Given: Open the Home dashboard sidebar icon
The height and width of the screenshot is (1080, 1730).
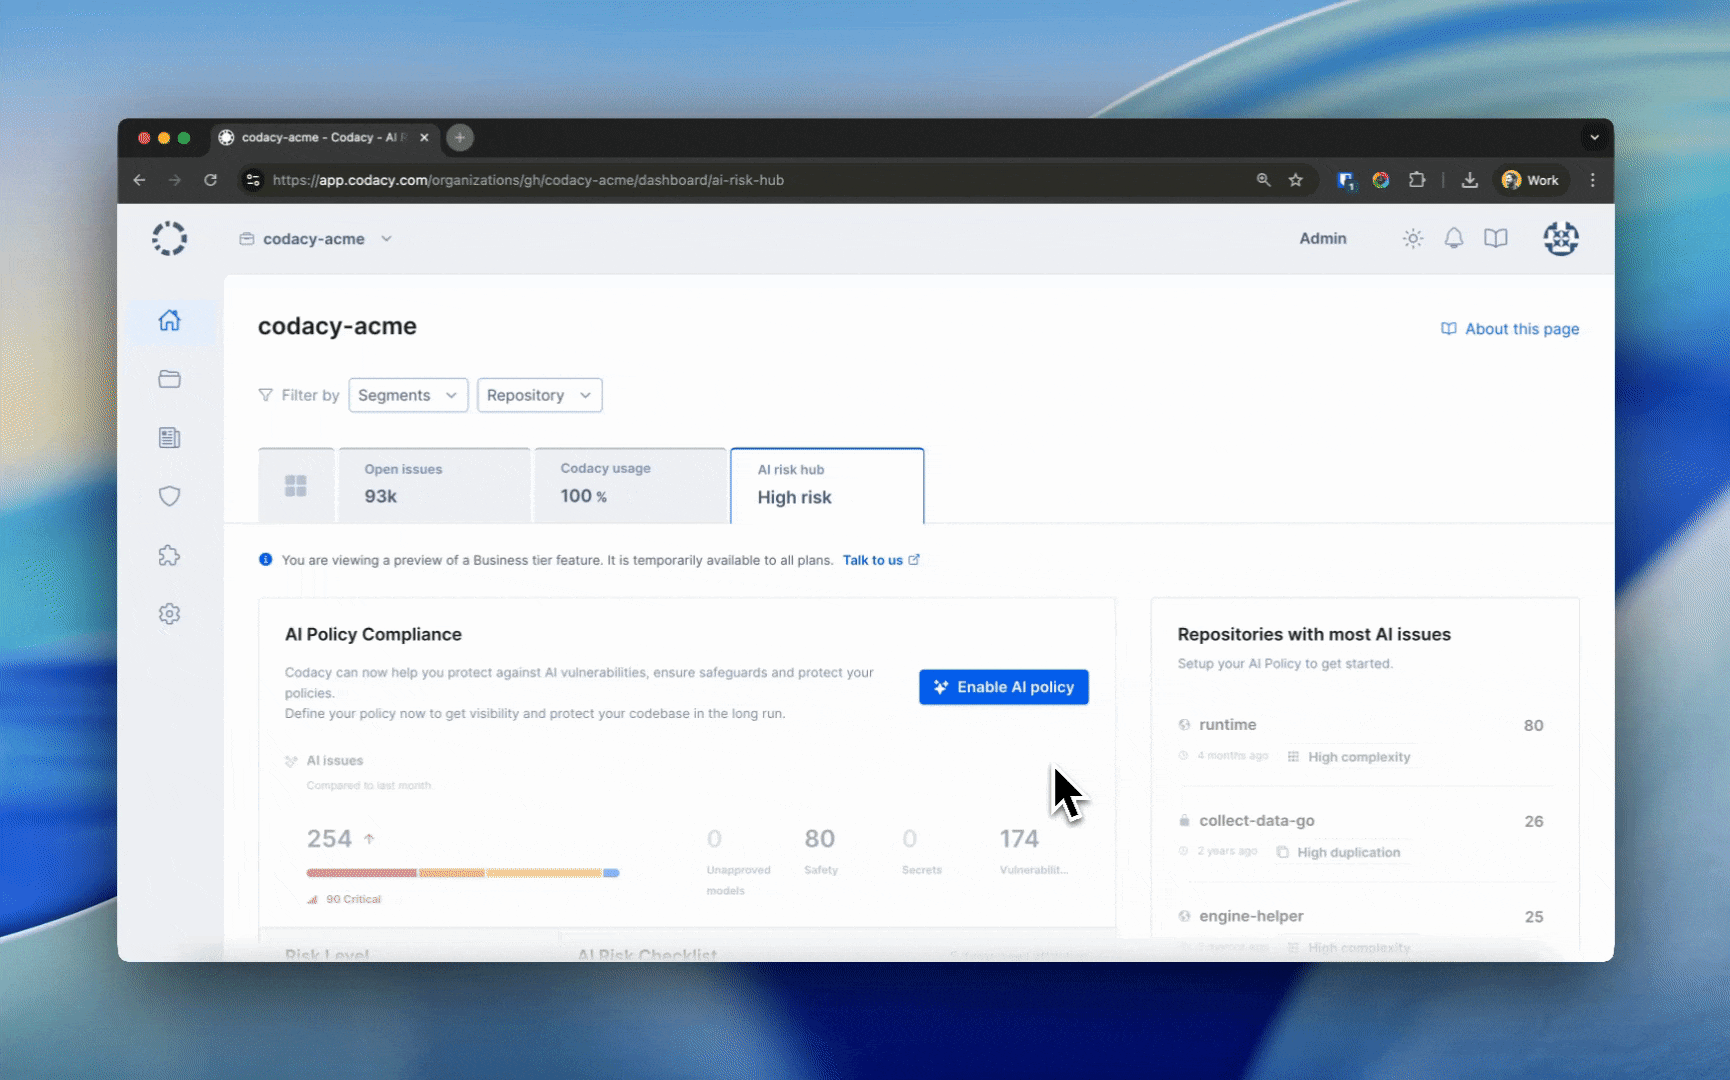Looking at the screenshot, I should [169, 320].
